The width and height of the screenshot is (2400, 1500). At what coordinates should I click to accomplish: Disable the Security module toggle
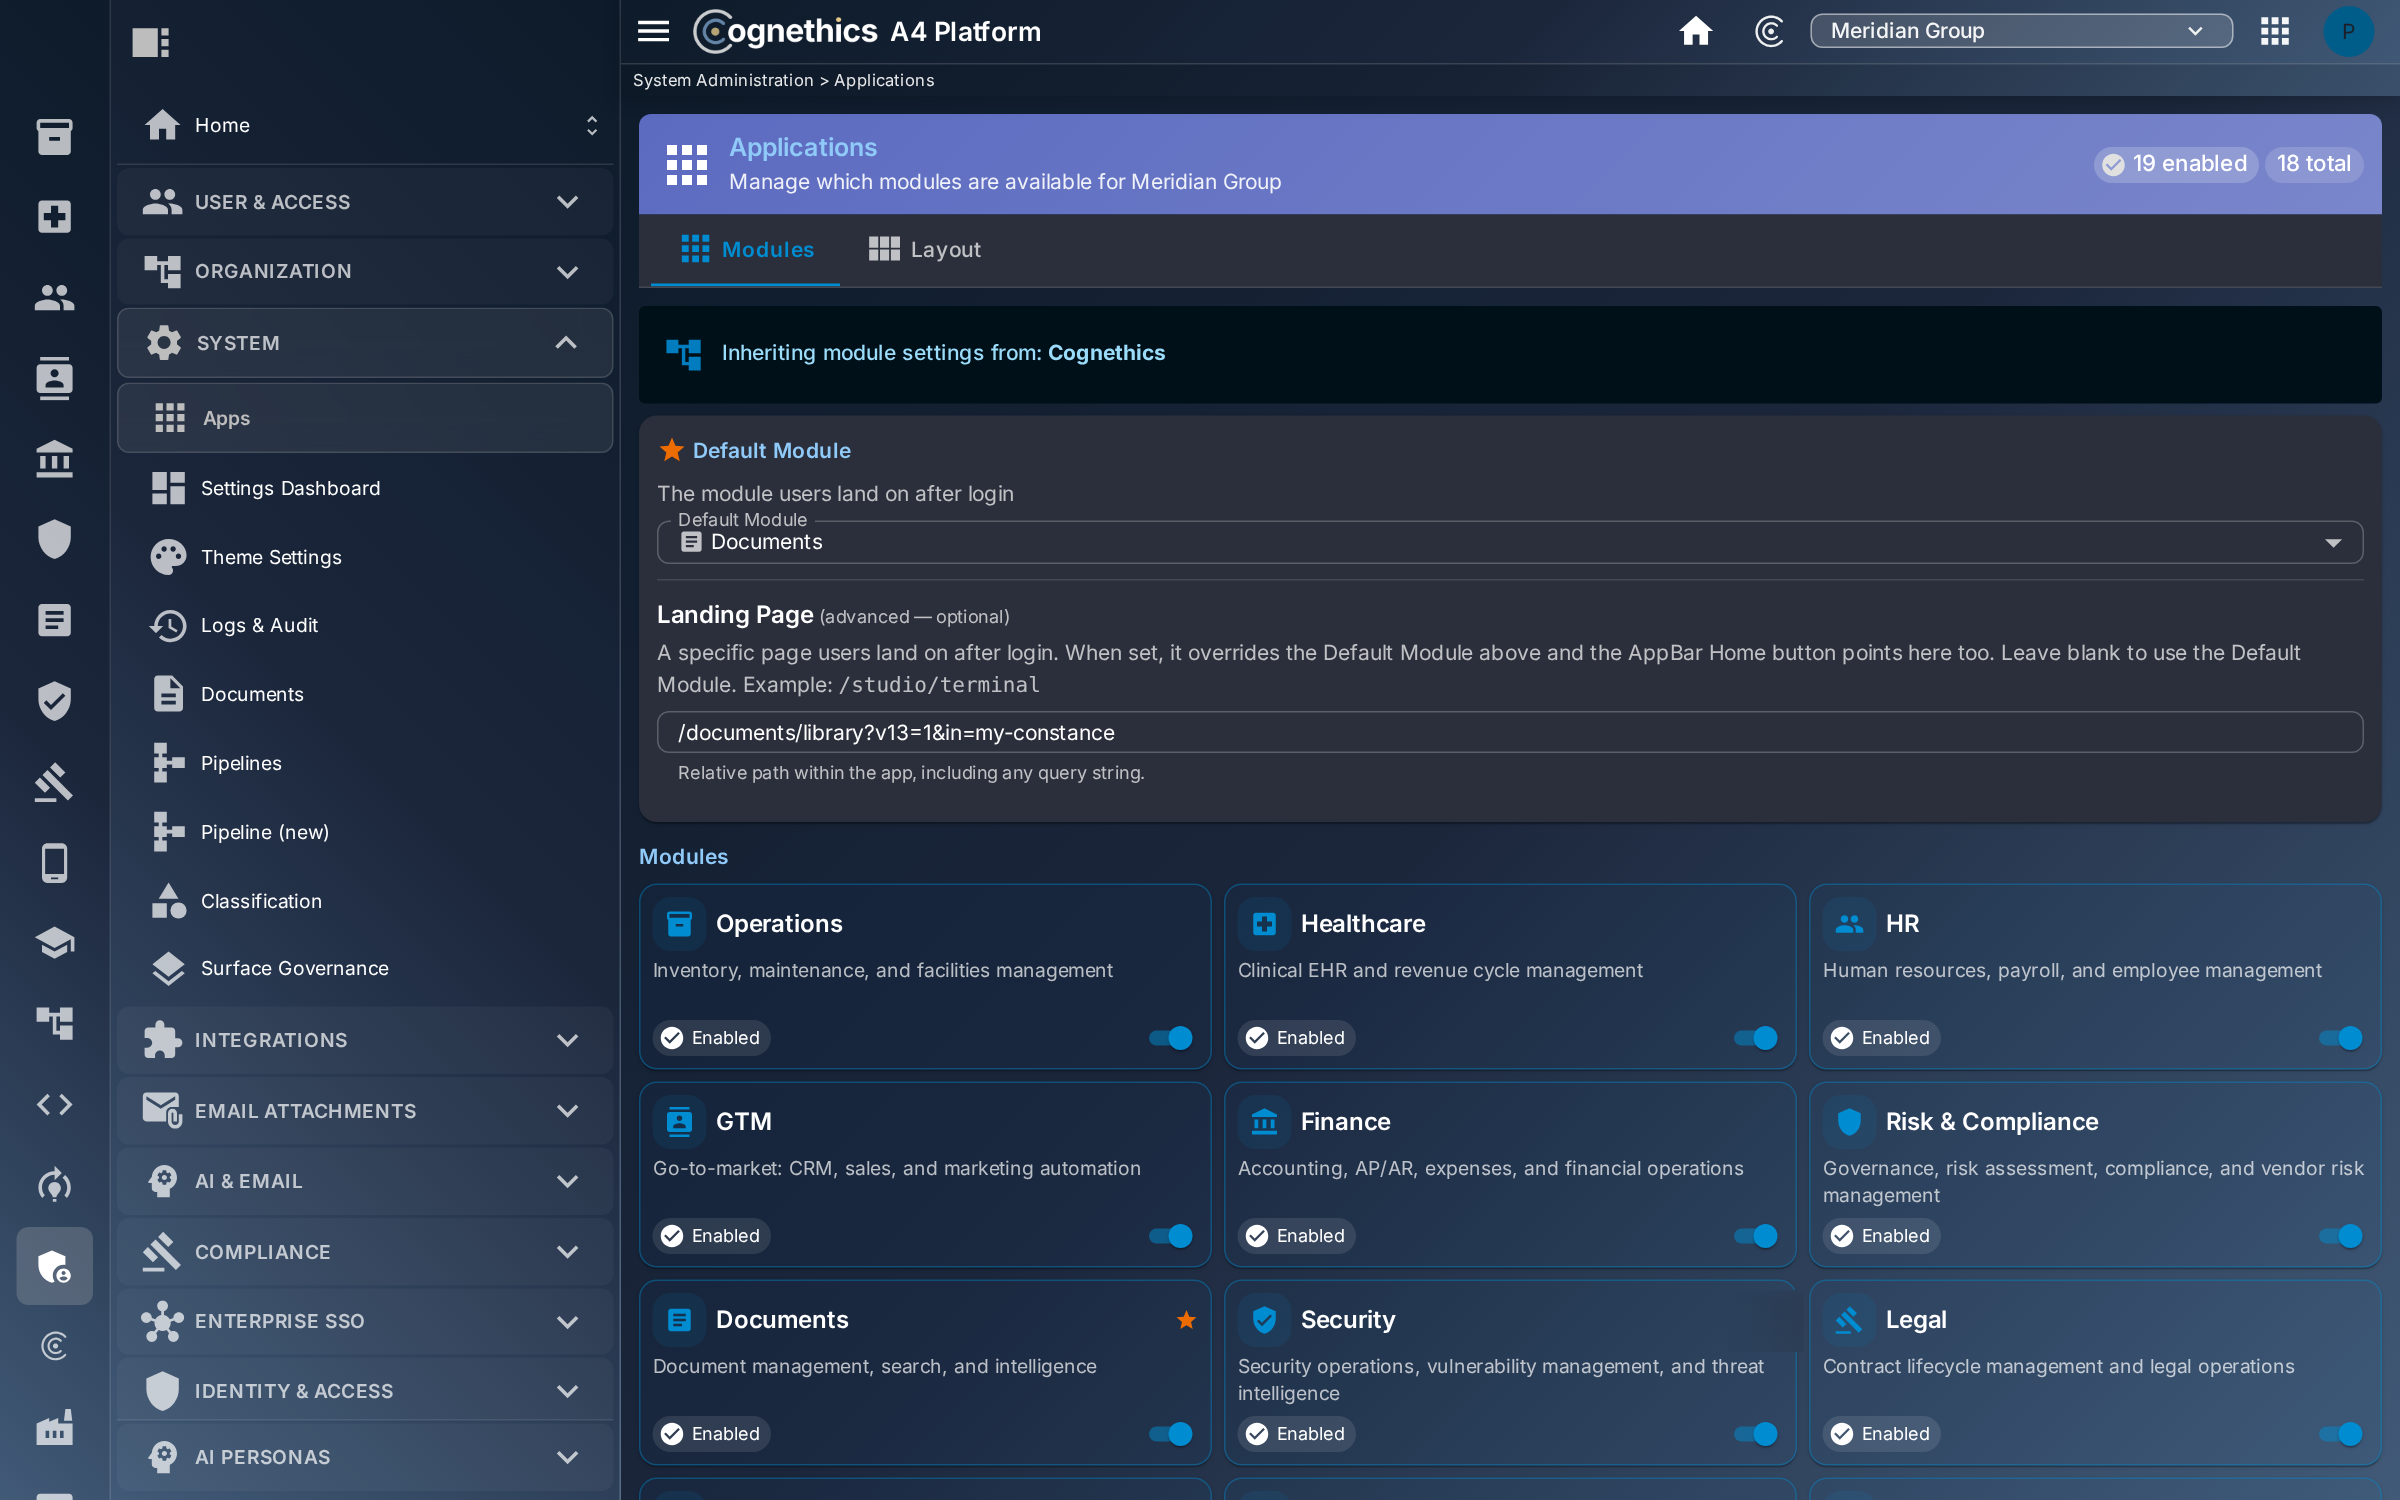pyautogui.click(x=1755, y=1434)
